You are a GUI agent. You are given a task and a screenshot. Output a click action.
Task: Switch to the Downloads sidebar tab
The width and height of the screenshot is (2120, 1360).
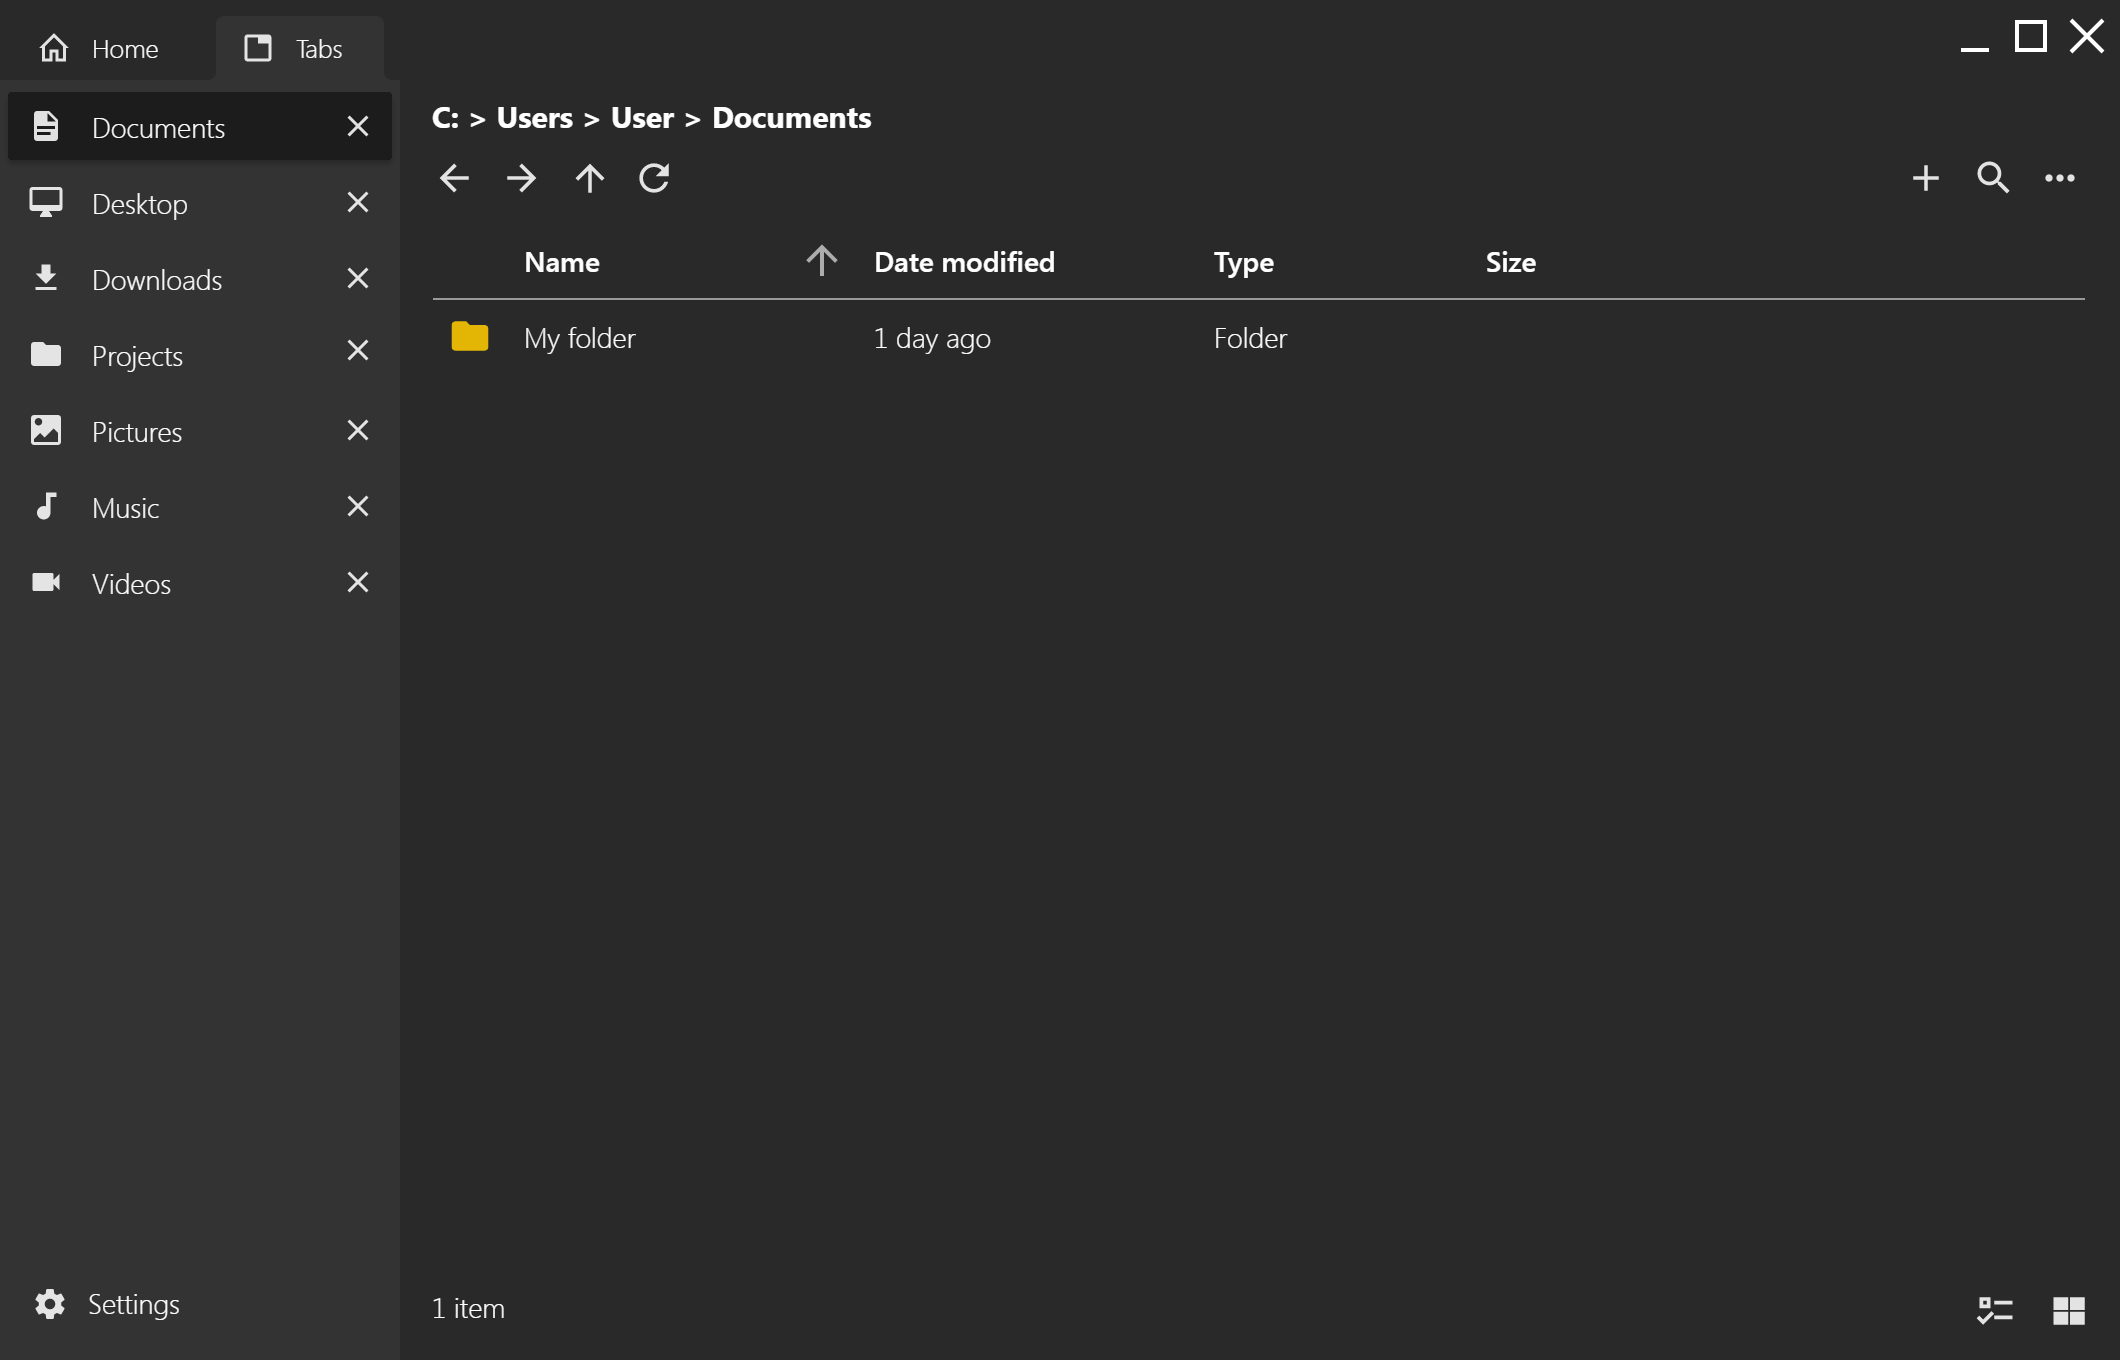(200, 279)
